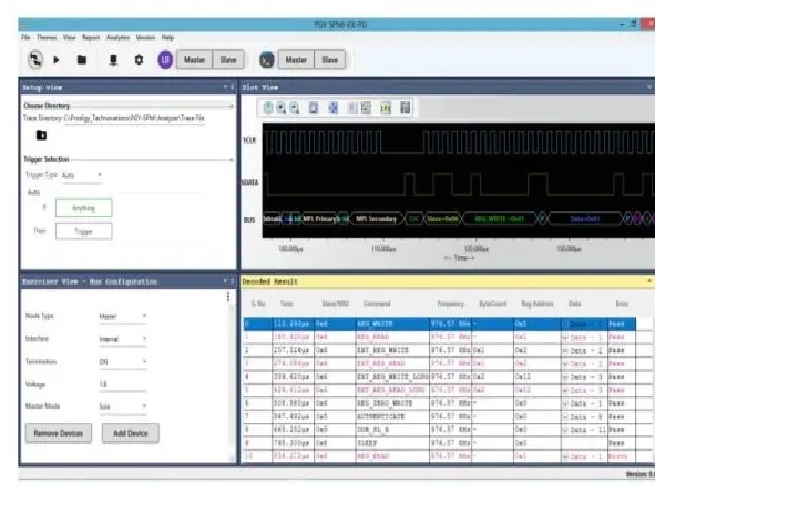The width and height of the screenshot is (808, 511).
Task: Click first icon in Plot View toolbar
Action: coord(268,108)
